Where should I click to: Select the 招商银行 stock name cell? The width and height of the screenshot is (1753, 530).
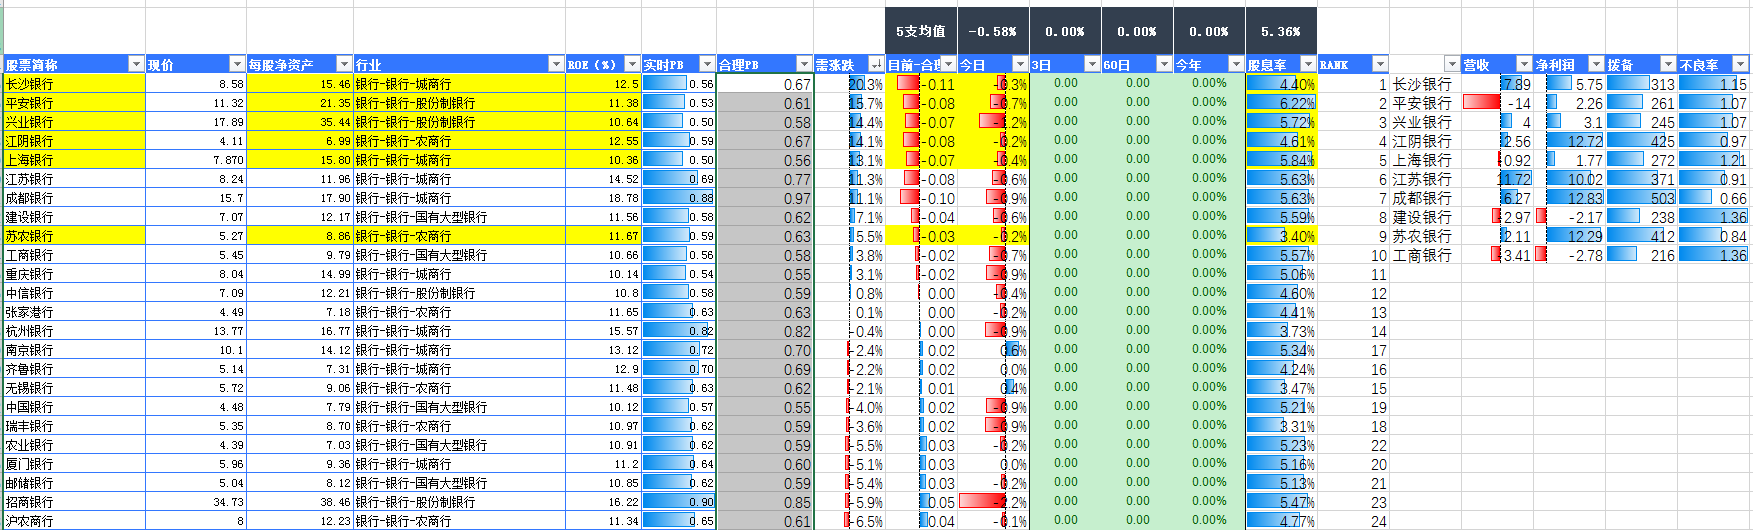point(75,502)
